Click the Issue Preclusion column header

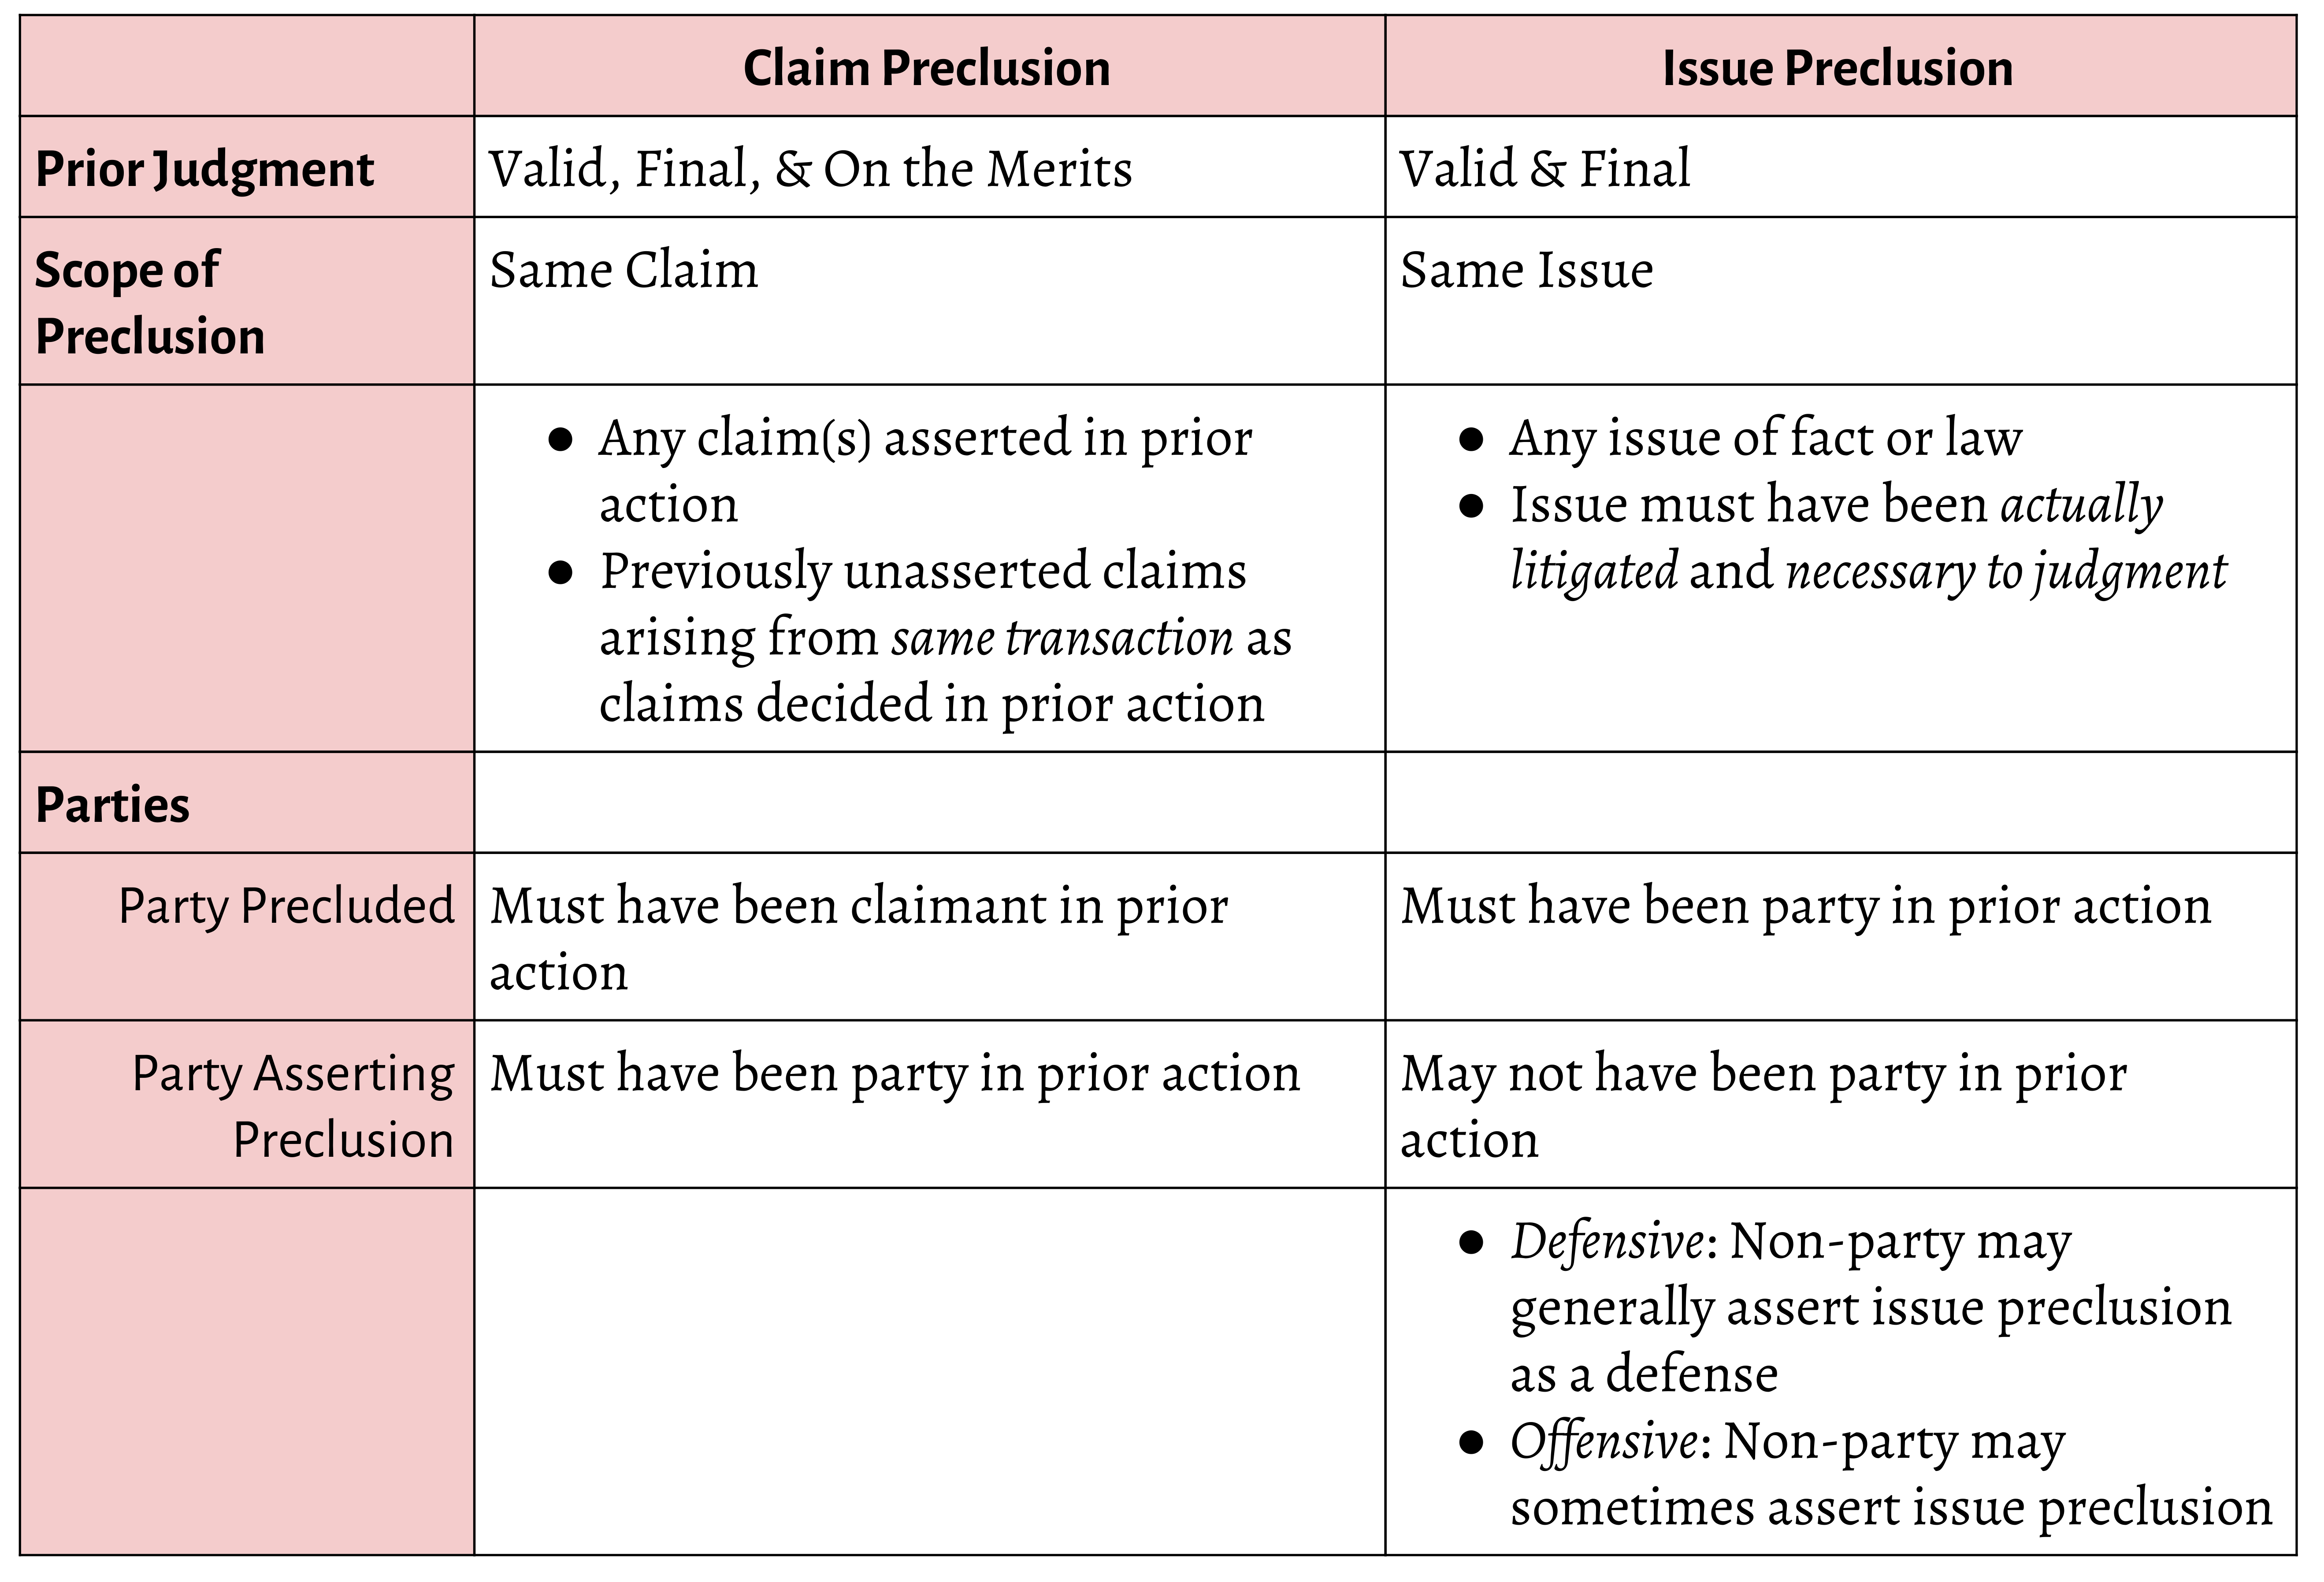(x=1837, y=68)
